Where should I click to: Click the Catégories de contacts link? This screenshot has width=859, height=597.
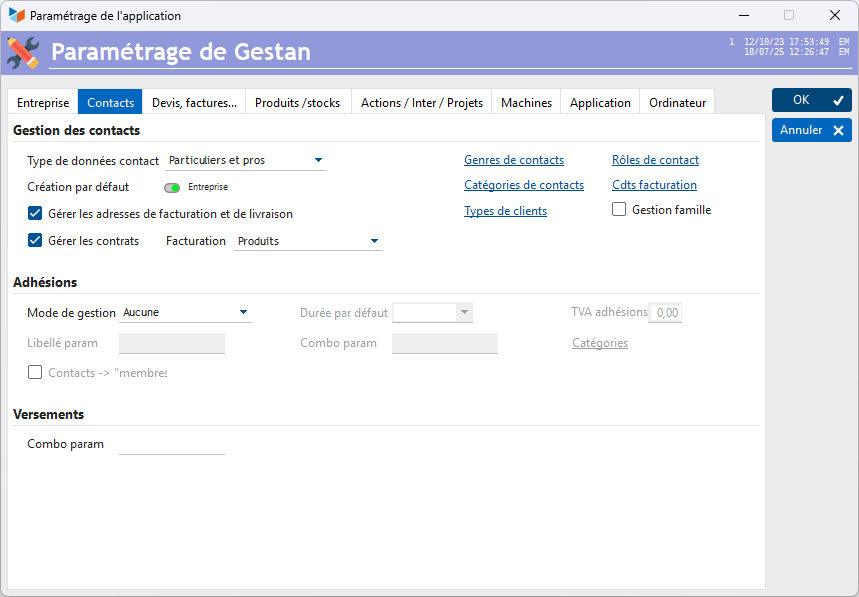click(x=523, y=185)
